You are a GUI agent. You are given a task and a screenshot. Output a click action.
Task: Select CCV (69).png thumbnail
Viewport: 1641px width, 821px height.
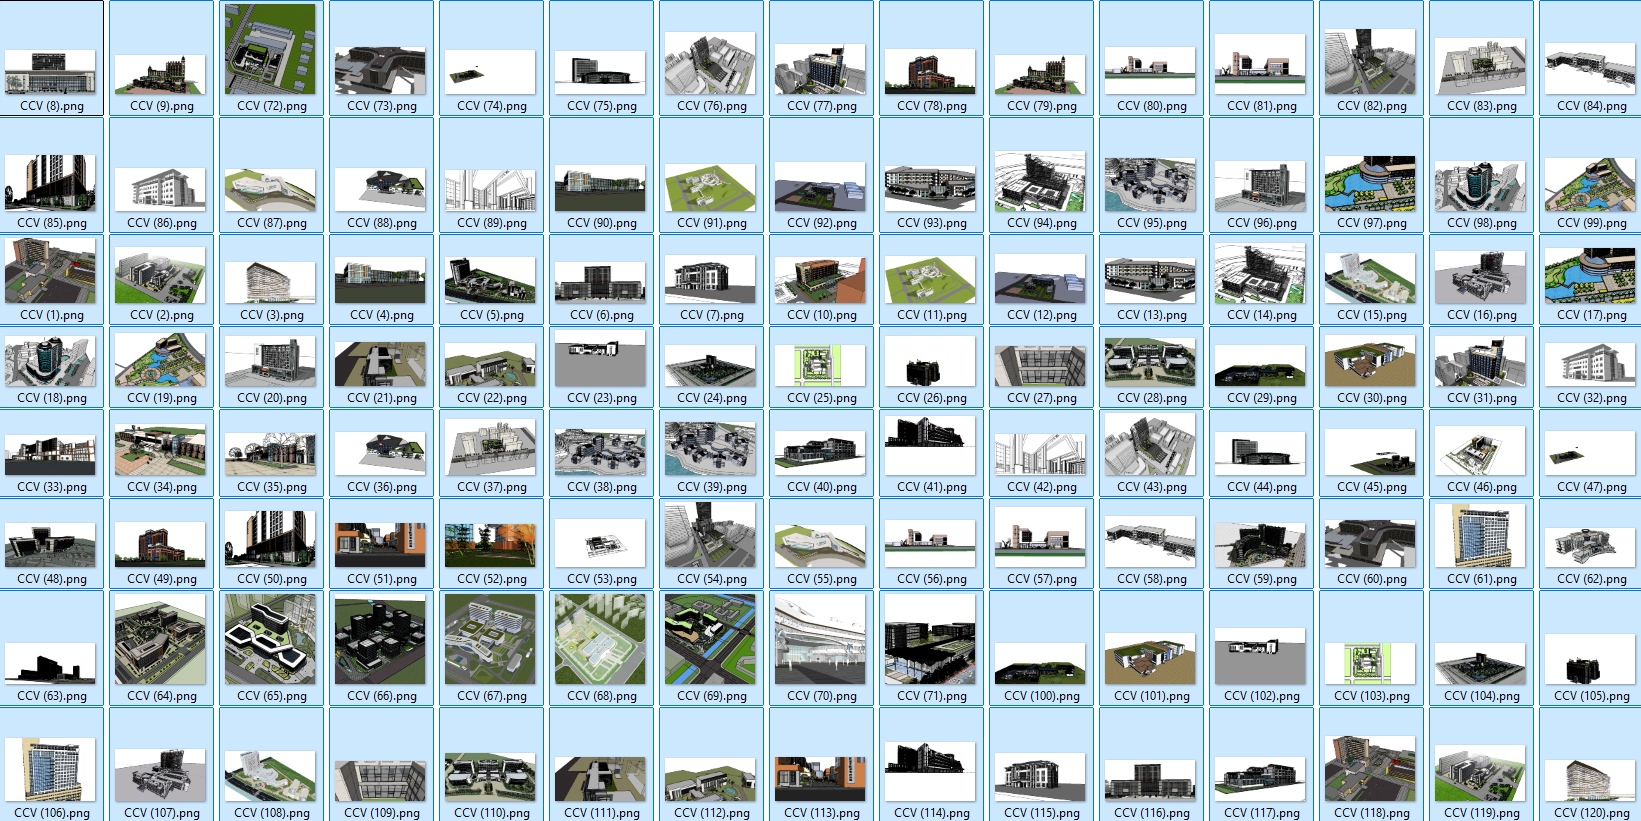[710, 640]
